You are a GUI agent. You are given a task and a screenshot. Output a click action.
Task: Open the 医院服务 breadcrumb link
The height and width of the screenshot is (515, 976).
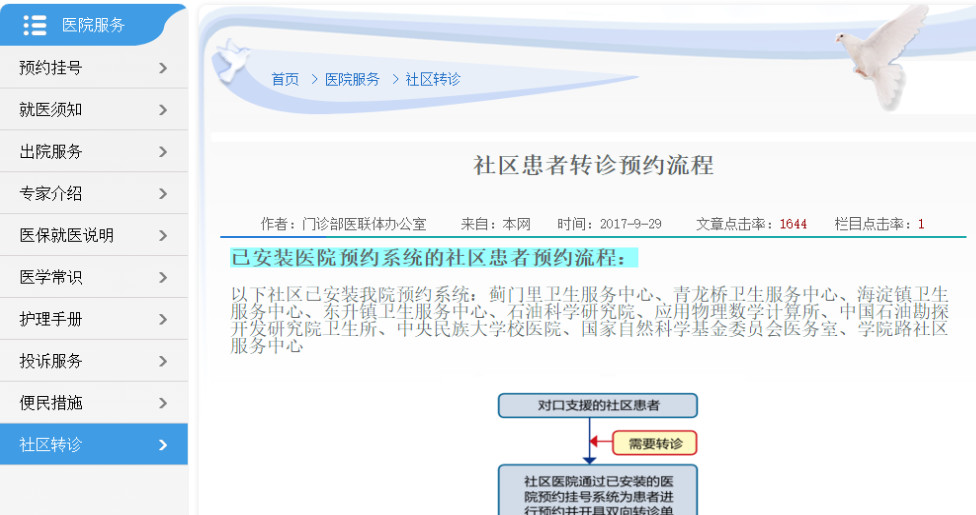(352, 79)
